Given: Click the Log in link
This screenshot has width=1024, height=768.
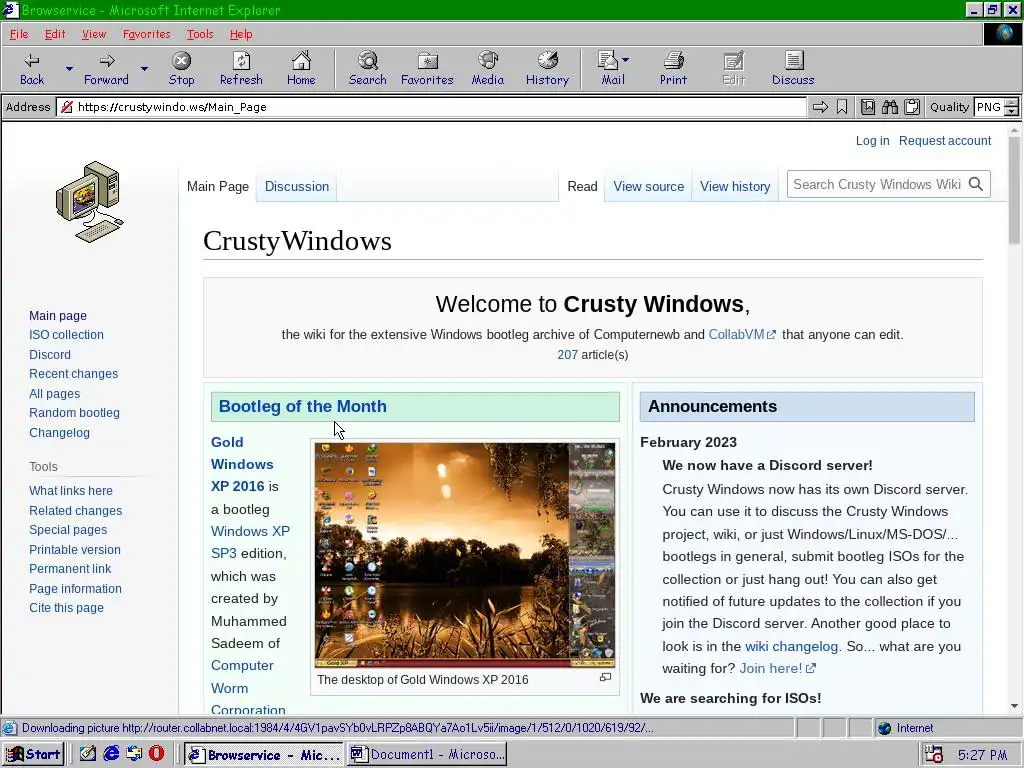Looking at the screenshot, I should pos(872,140).
